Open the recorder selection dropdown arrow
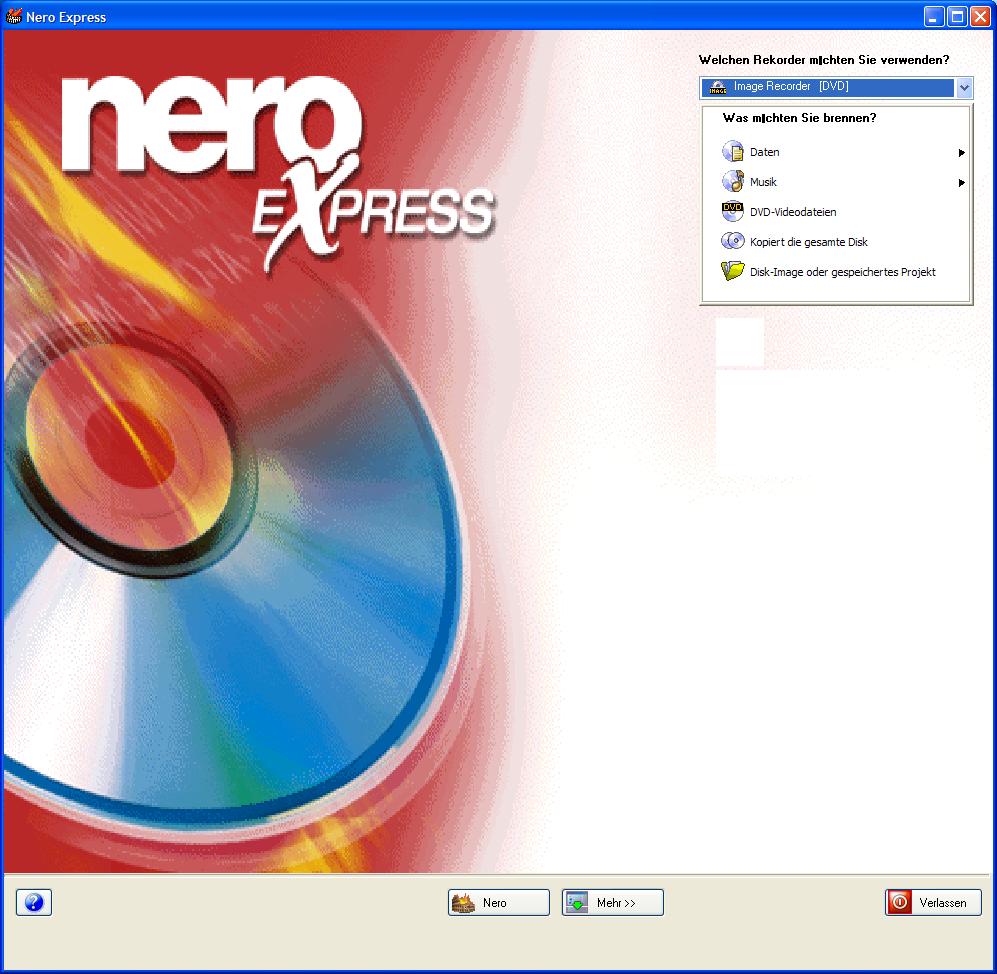 click(x=964, y=87)
